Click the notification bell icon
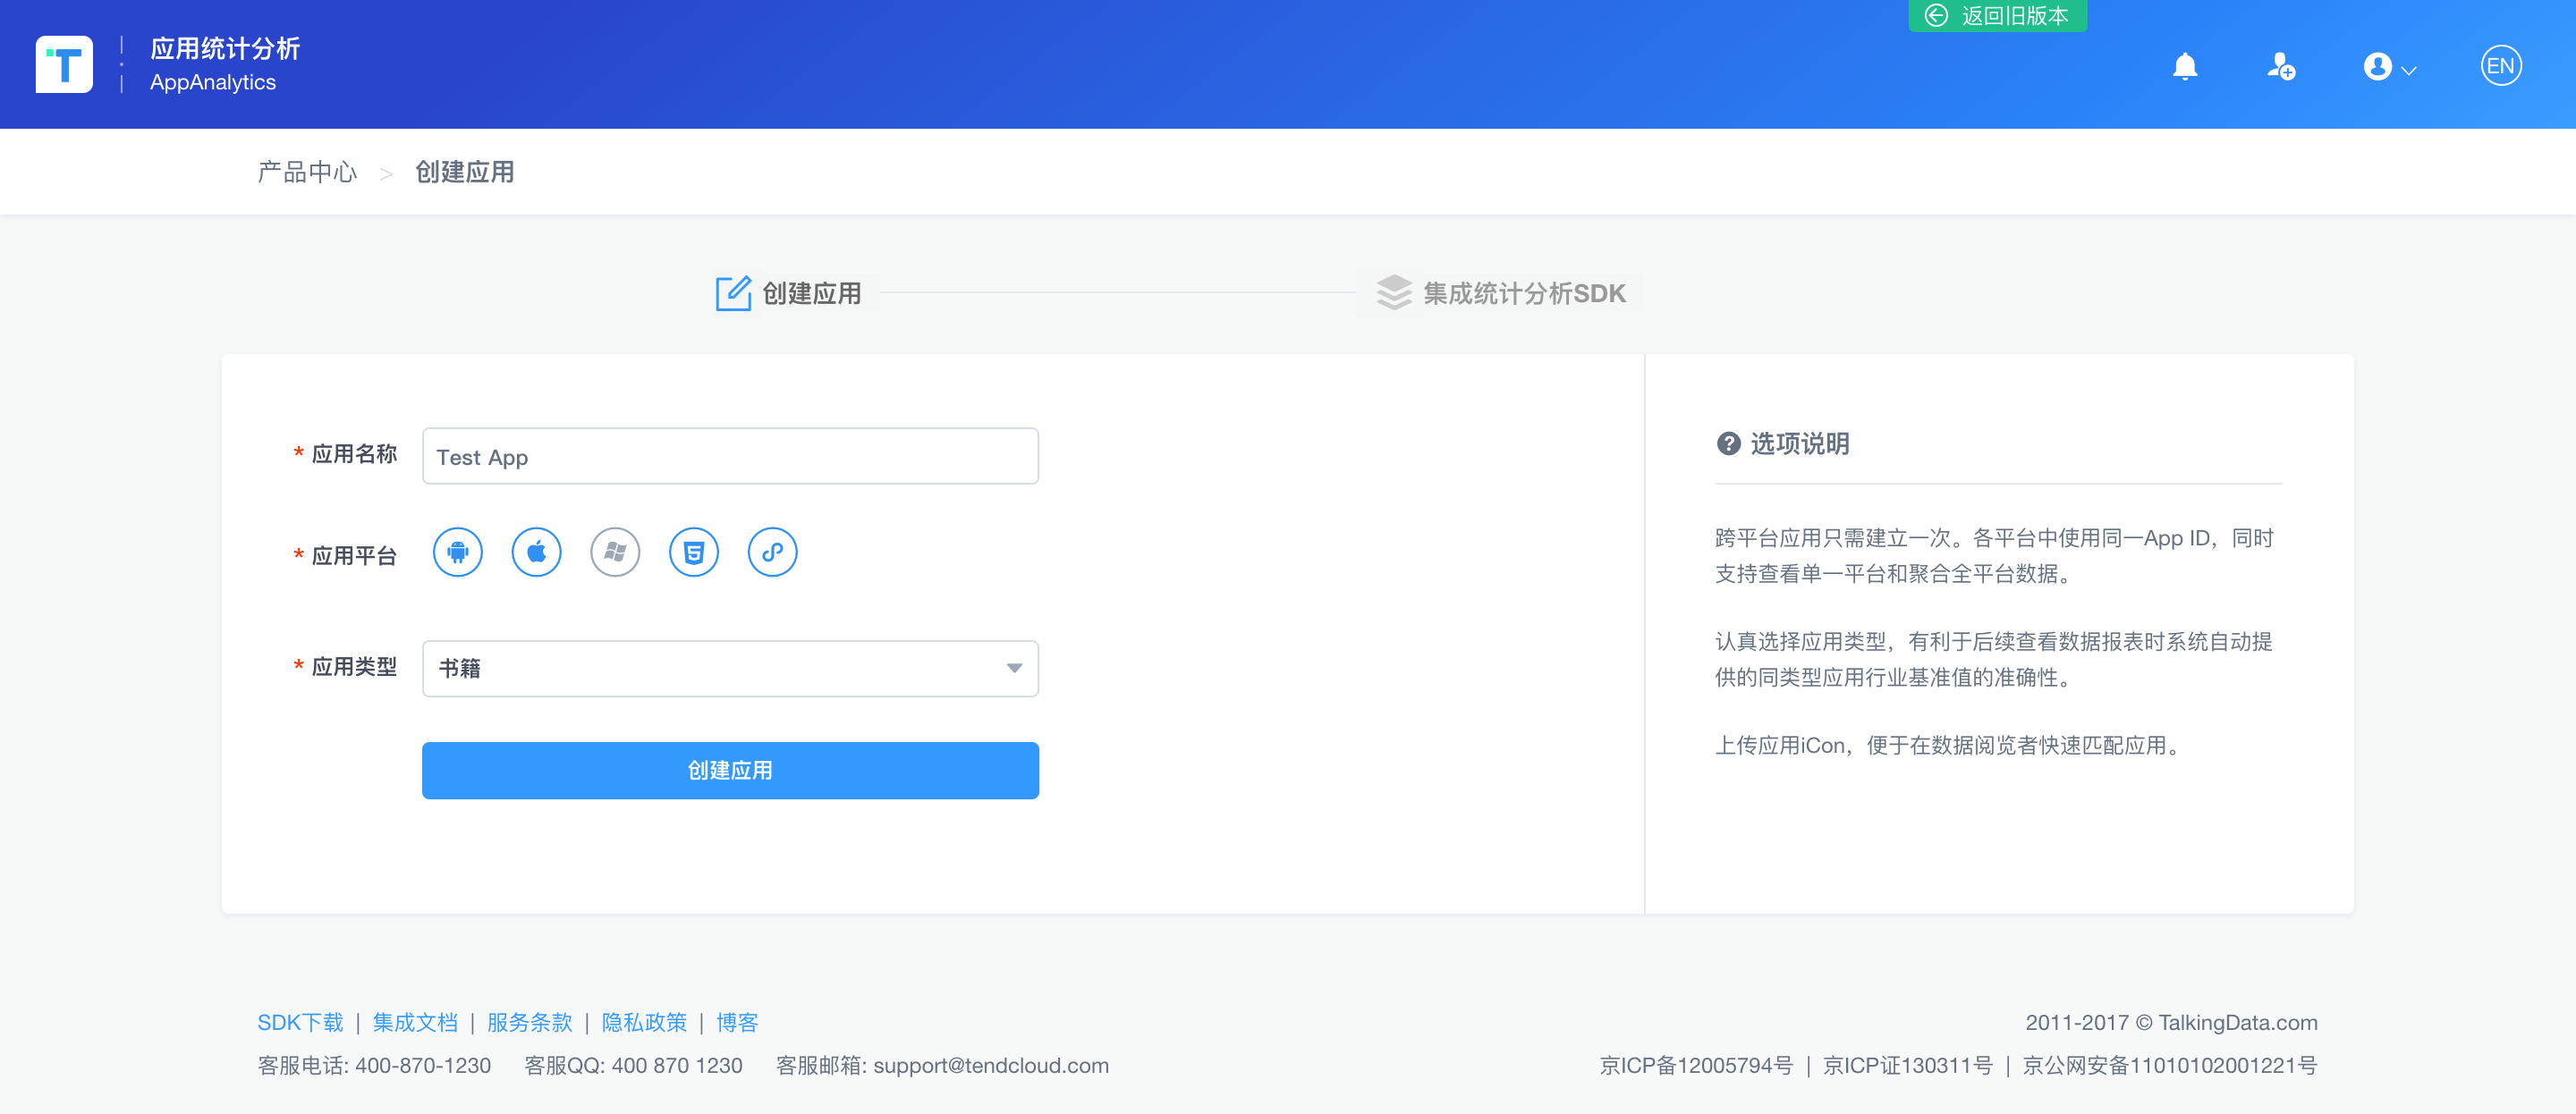The image size is (2576, 1114). (2185, 64)
